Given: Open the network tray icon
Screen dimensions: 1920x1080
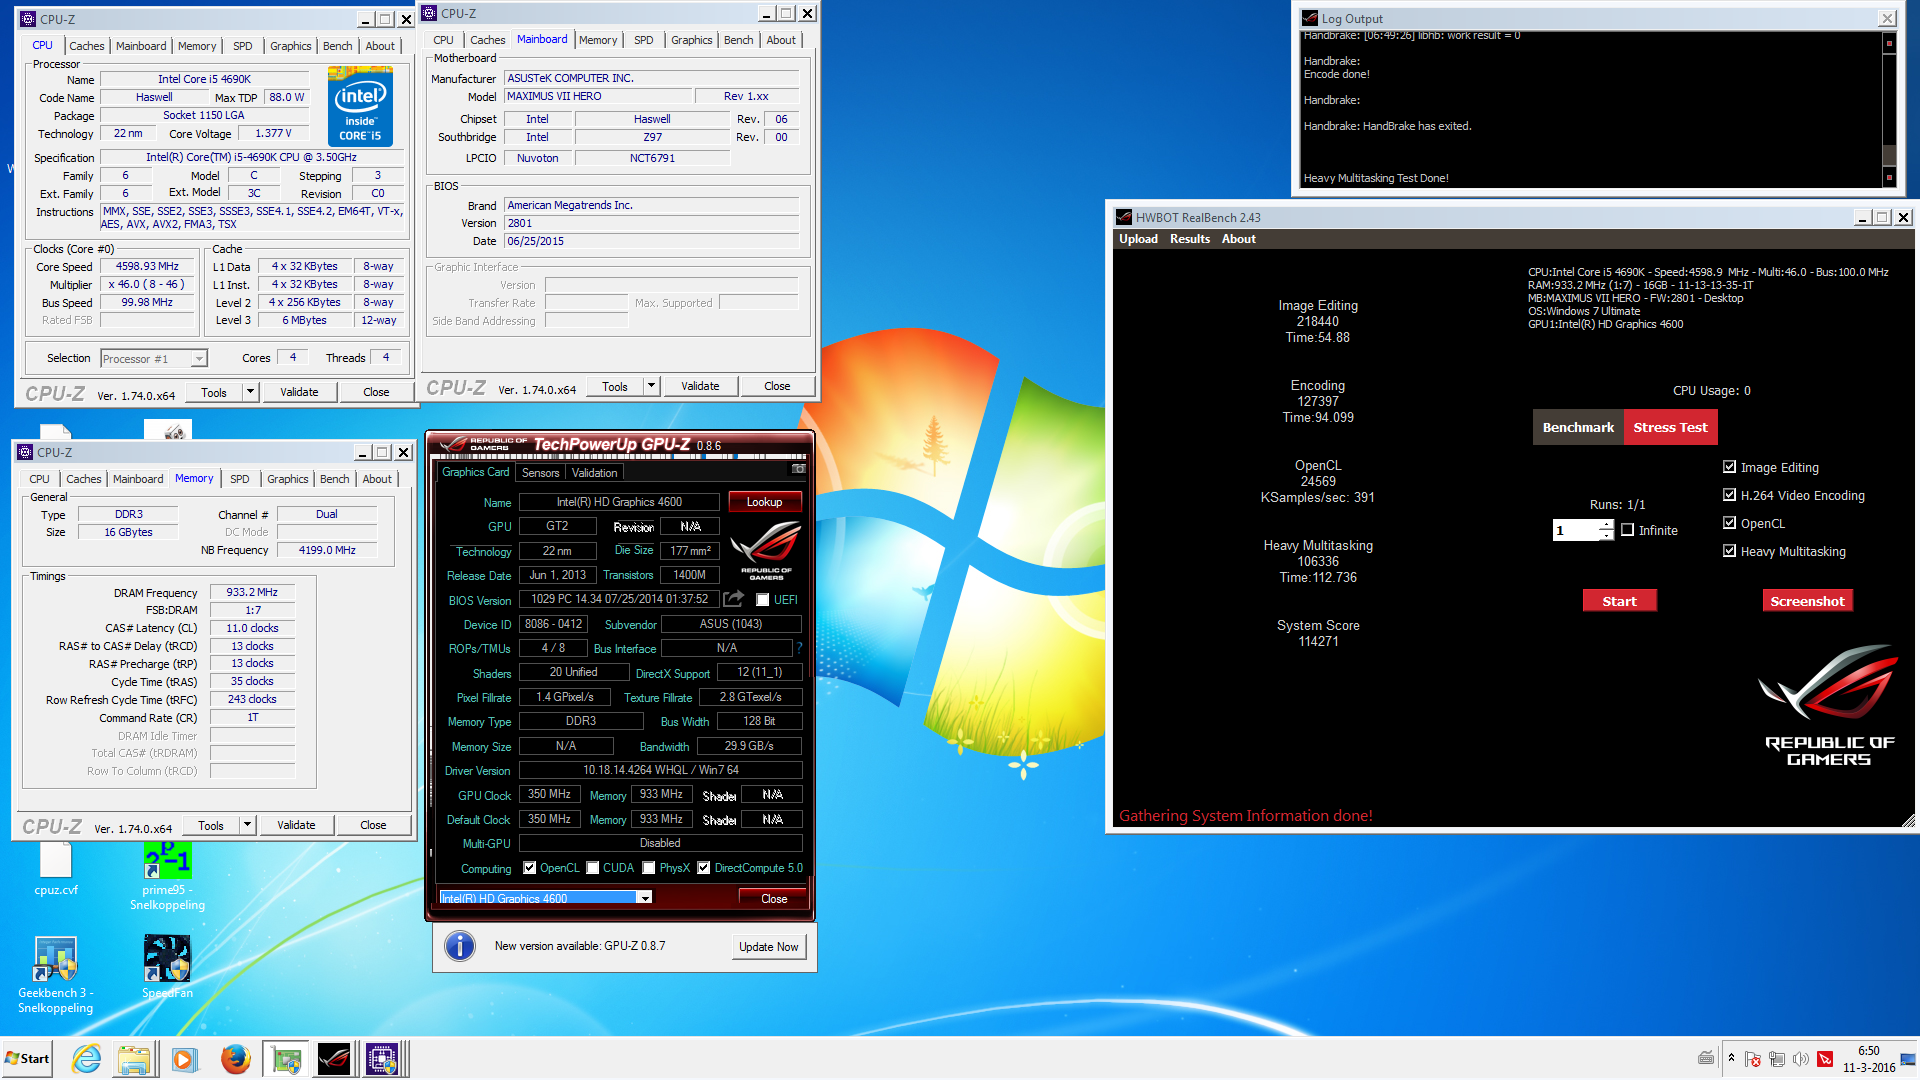Looking at the screenshot, I should pyautogui.click(x=1776, y=1059).
